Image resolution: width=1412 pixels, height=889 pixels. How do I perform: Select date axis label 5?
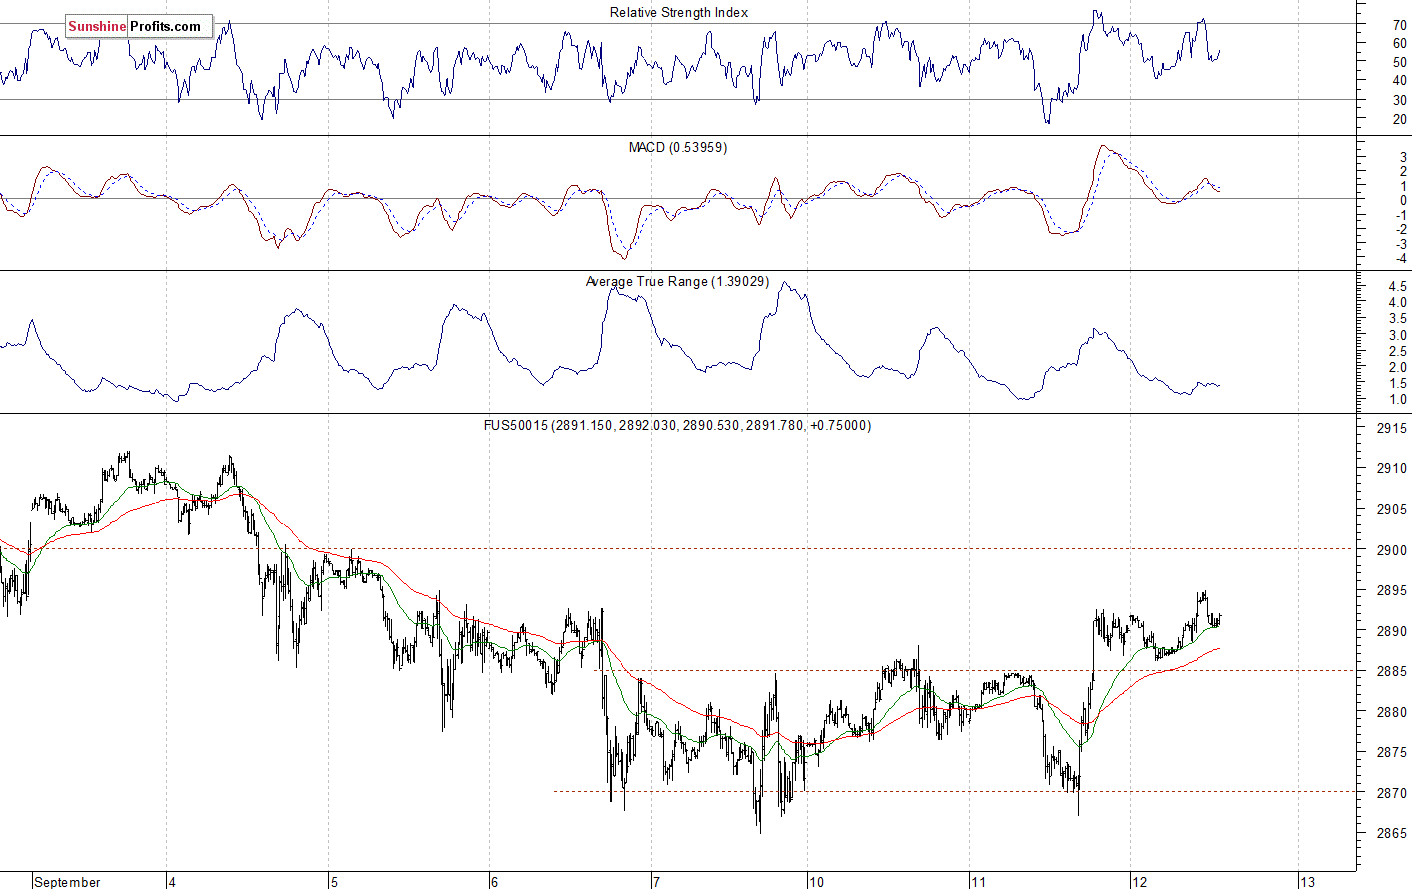[x=334, y=882]
